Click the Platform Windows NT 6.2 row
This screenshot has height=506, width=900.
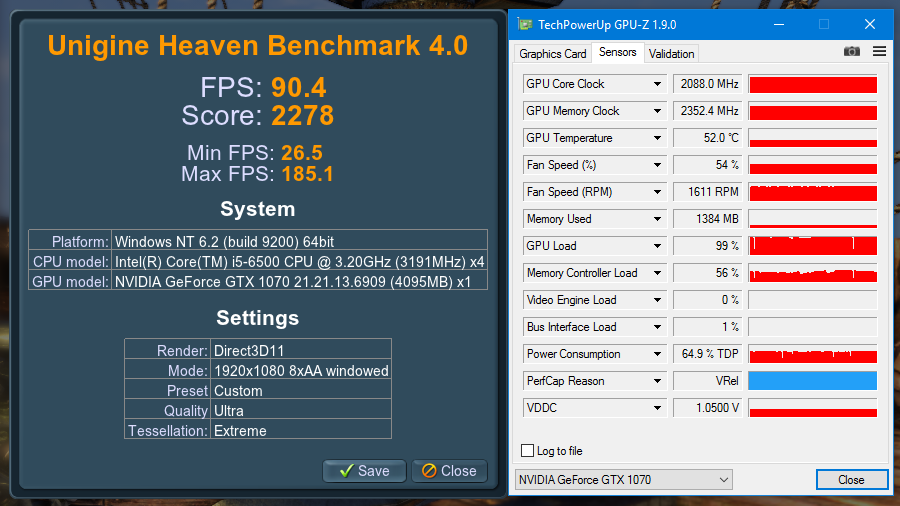[258, 241]
